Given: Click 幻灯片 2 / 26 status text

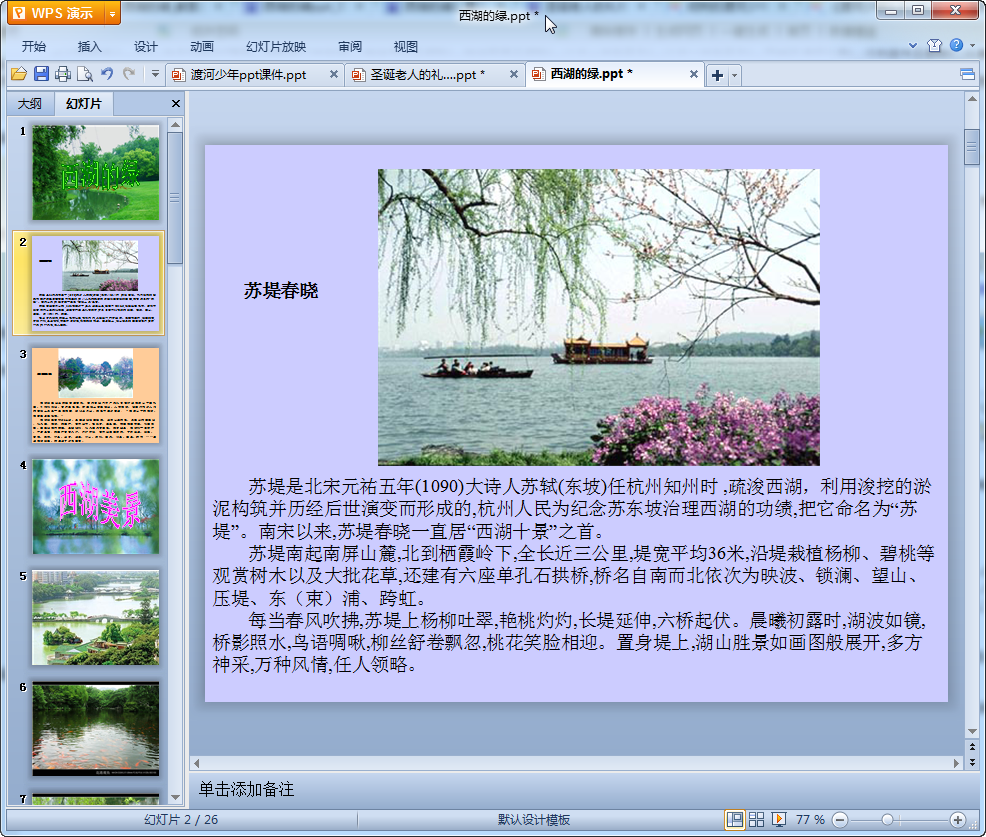Looking at the screenshot, I should click(181, 819).
